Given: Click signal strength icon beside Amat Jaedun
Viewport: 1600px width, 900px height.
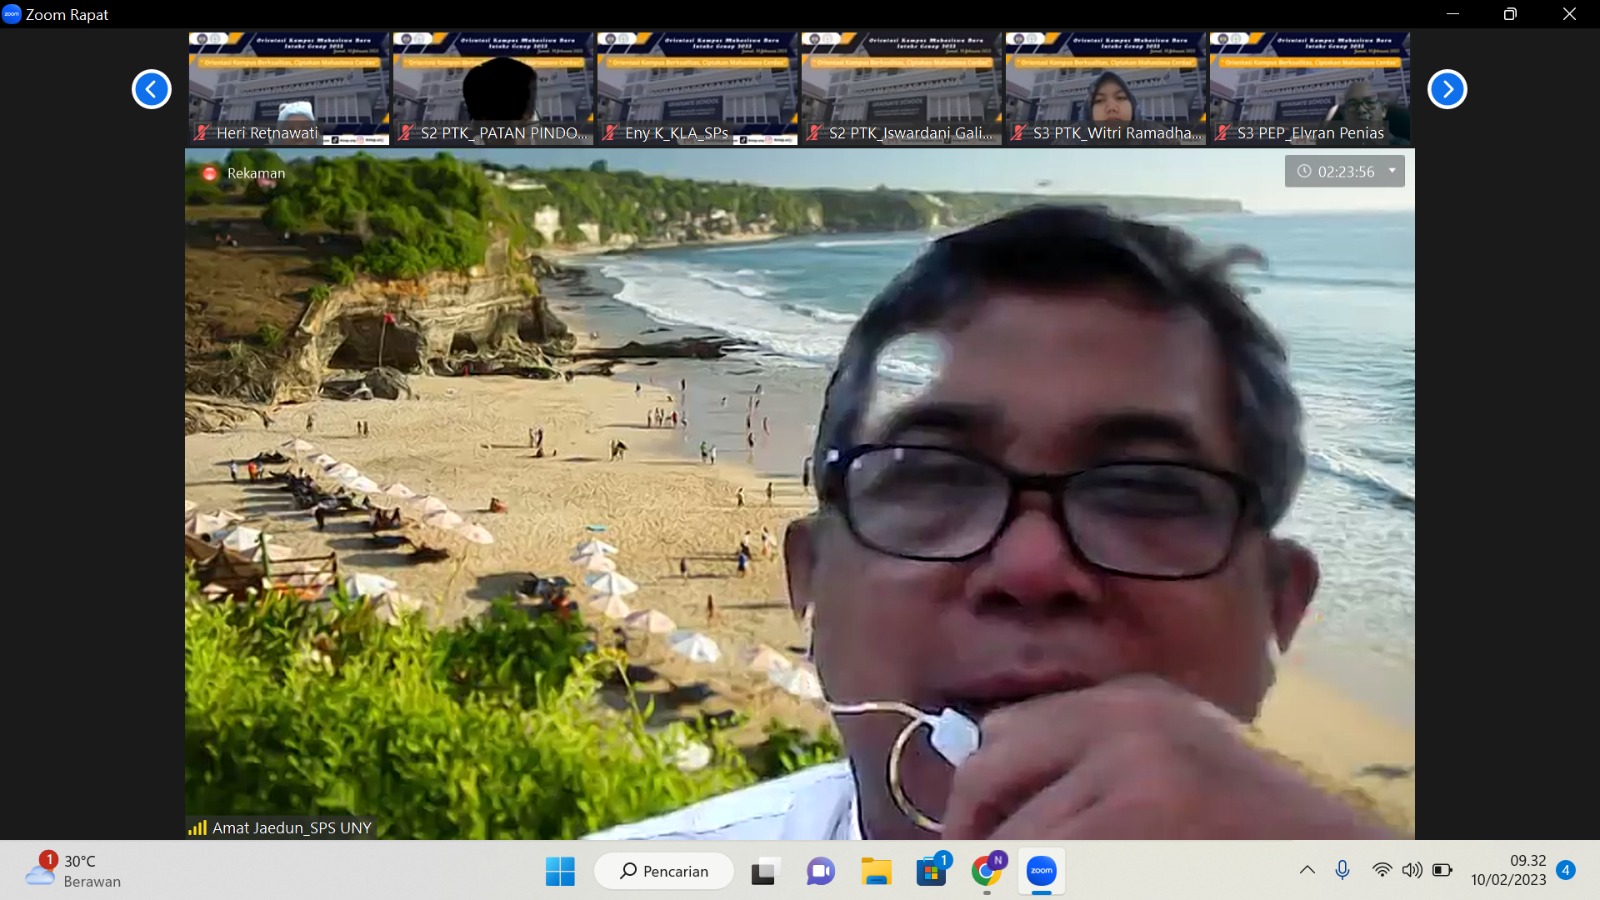Looking at the screenshot, I should click(x=197, y=828).
